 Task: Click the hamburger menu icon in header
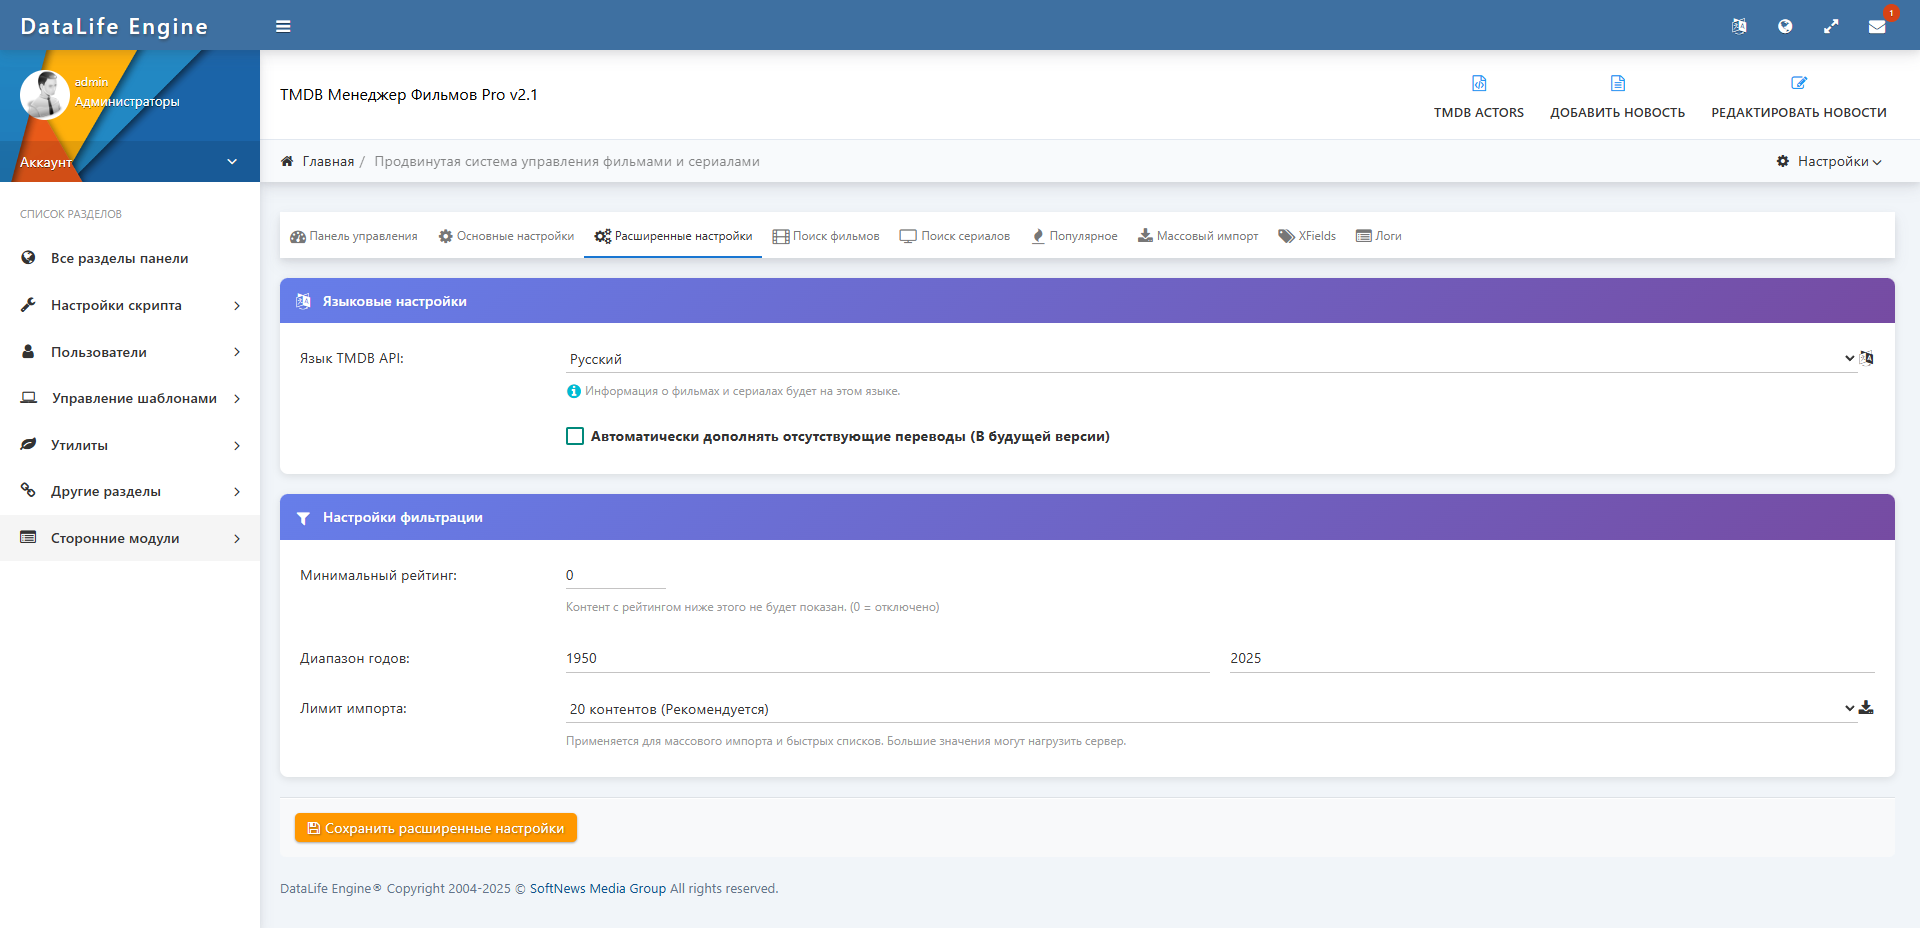tap(283, 26)
